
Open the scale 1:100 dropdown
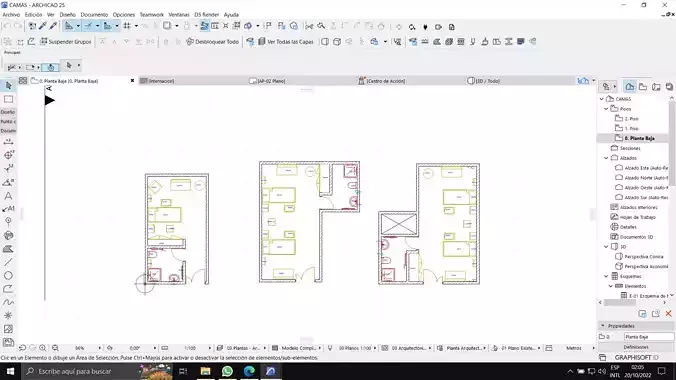point(210,348)
